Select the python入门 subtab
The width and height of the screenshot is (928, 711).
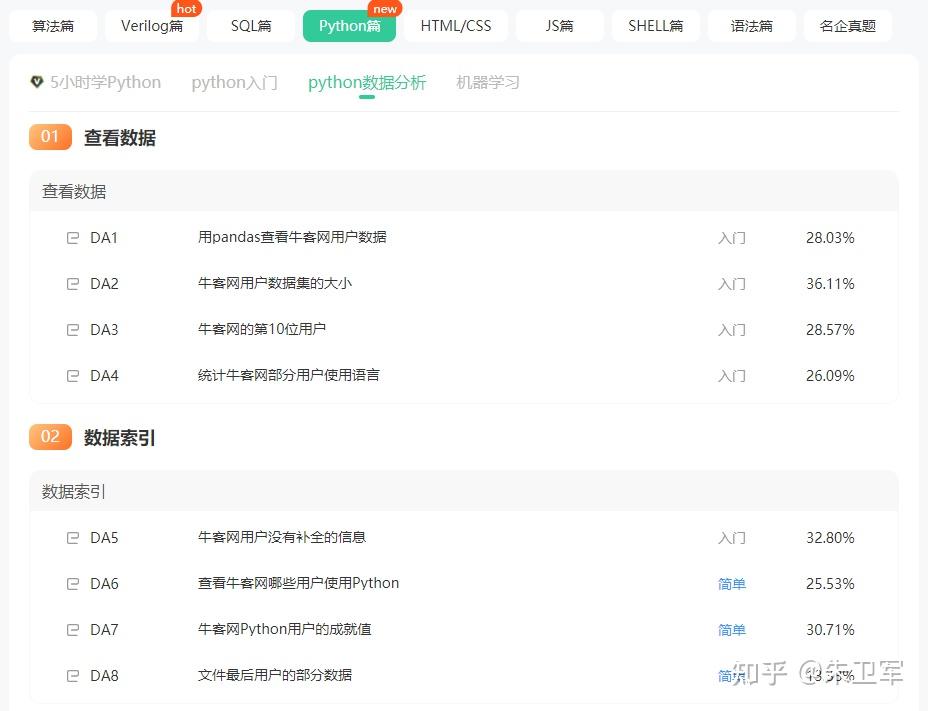coord(234,82)
